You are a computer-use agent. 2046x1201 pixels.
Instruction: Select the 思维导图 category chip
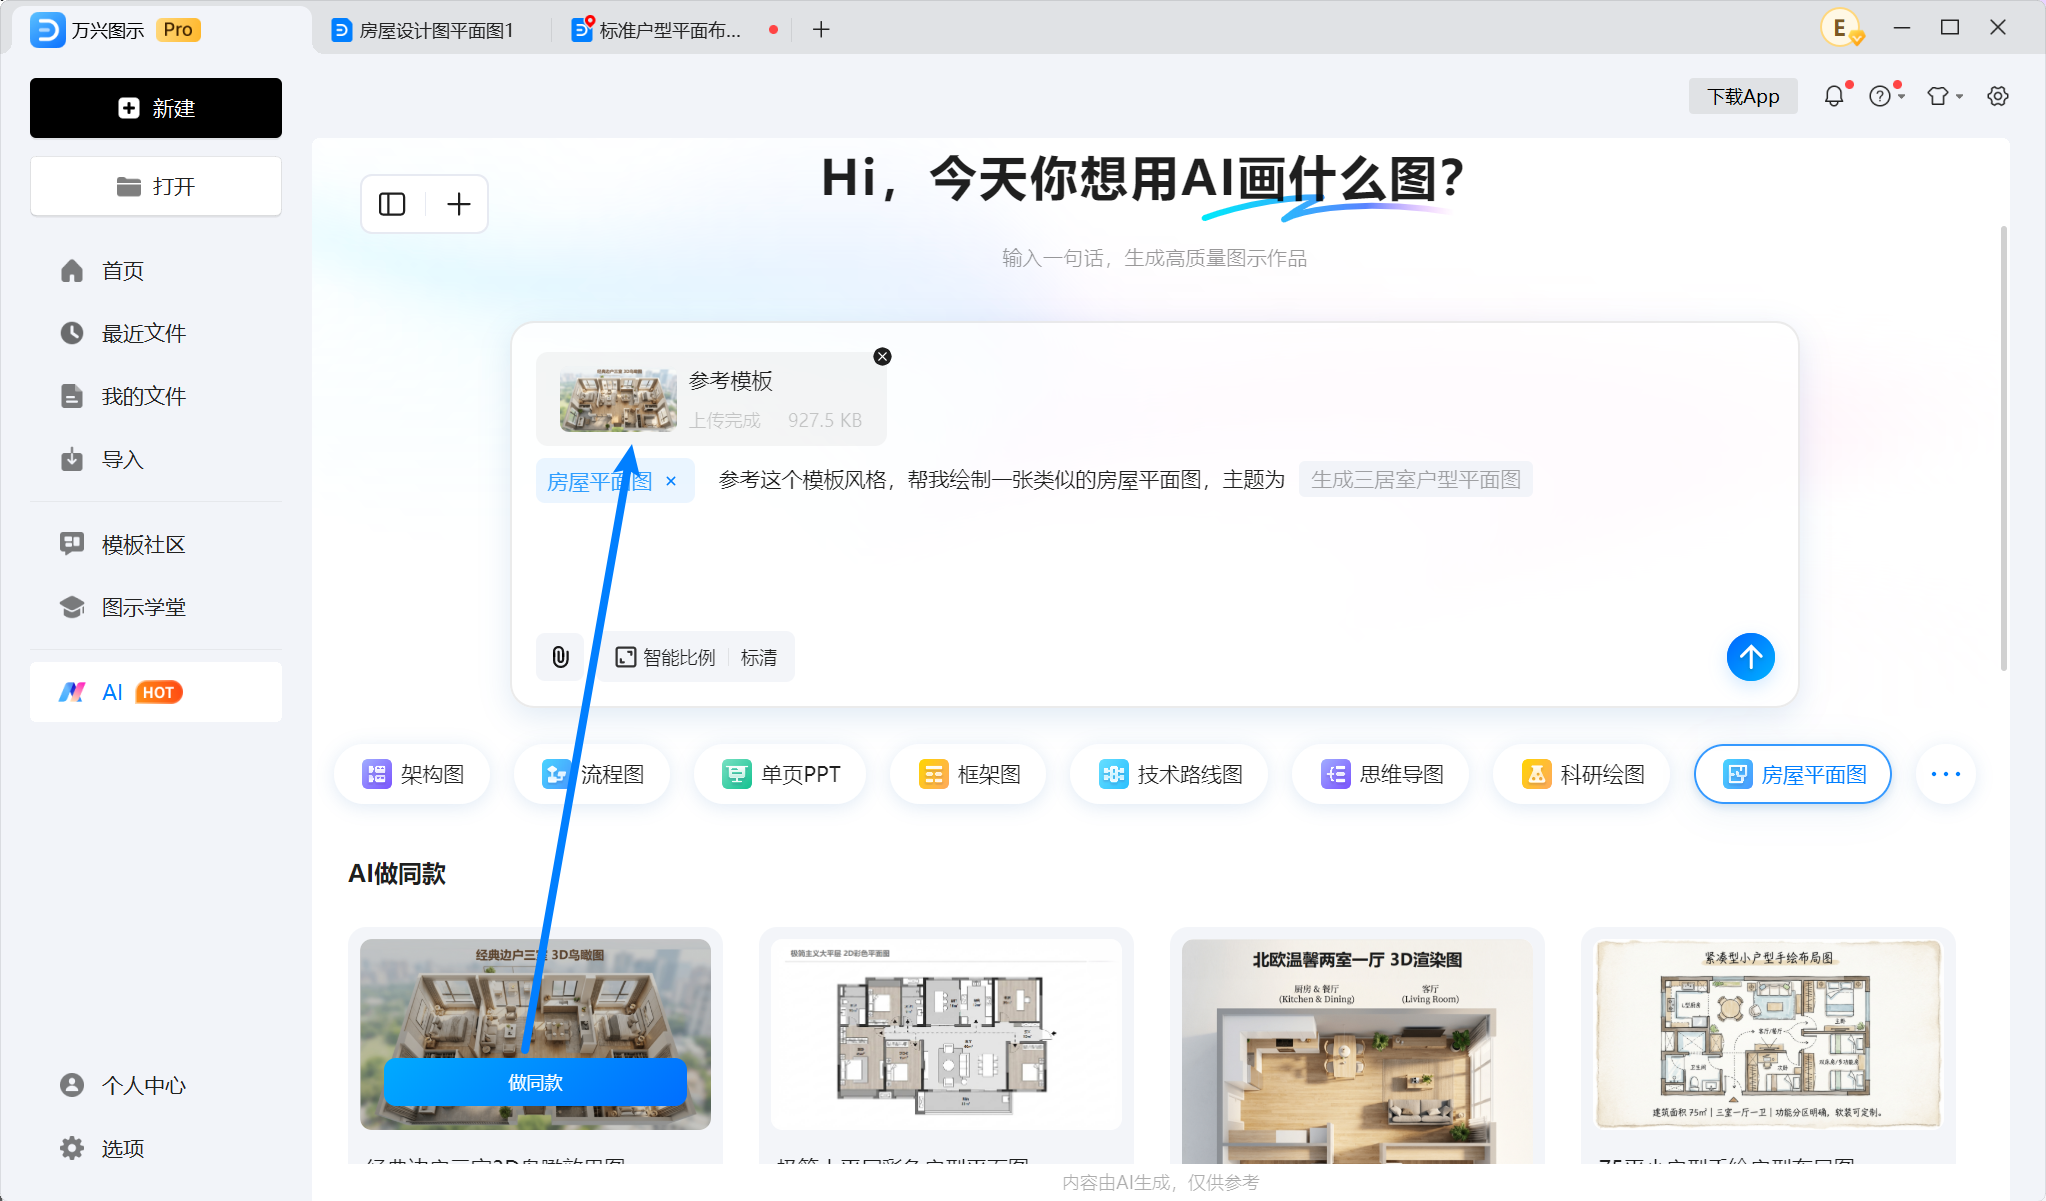click(1382, 774)
